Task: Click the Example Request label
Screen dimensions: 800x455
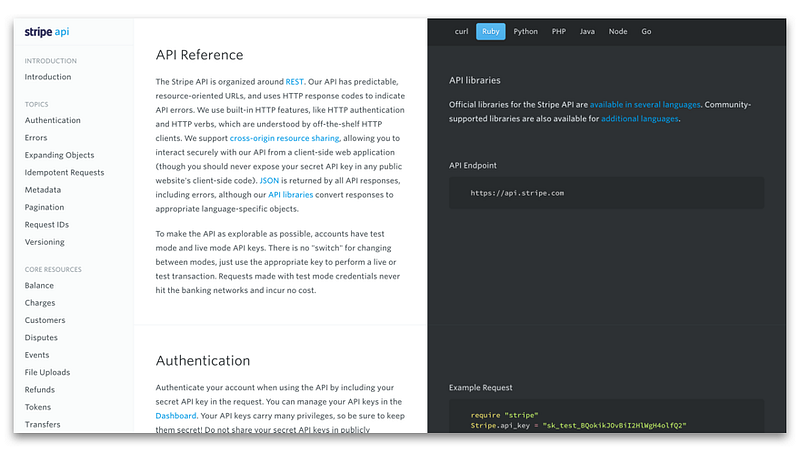Action: pos(481,388)
